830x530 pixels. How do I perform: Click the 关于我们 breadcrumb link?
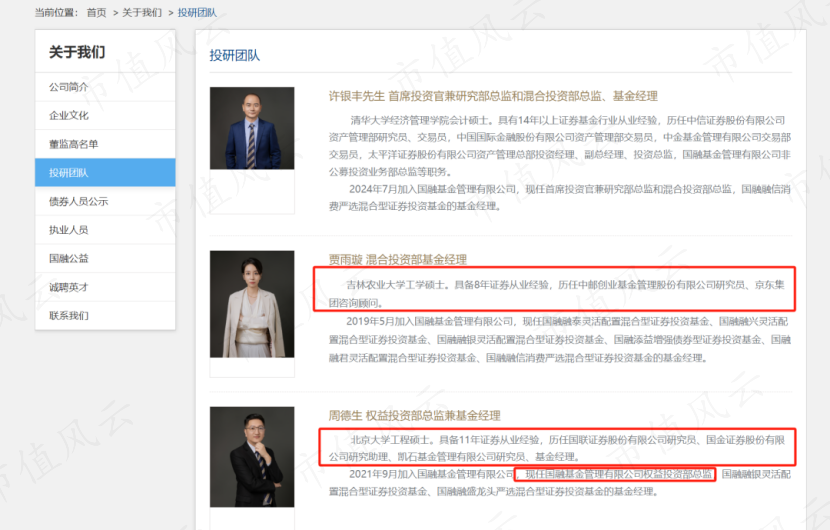tap(142, 12)
